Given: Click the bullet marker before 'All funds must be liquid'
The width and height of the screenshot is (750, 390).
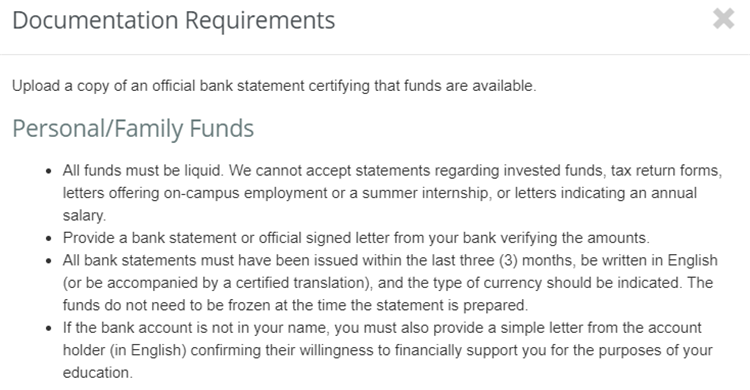Looking at the screenshot, I should tap(48, 171).
